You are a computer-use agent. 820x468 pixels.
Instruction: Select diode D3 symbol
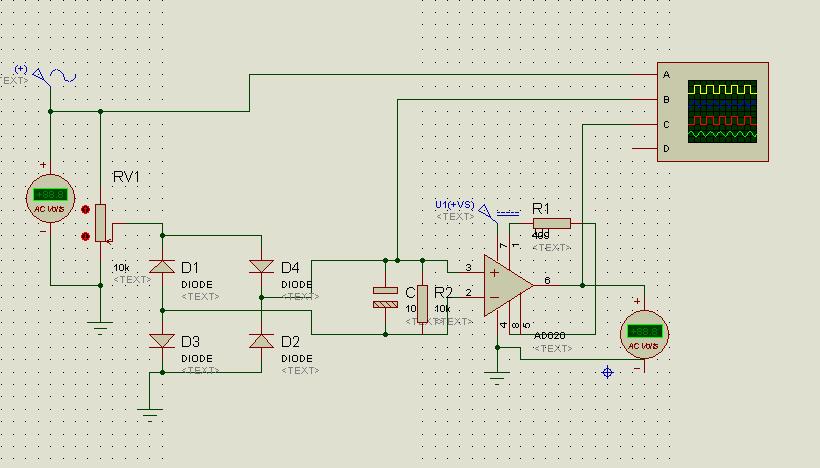click(x=162, y=341)
